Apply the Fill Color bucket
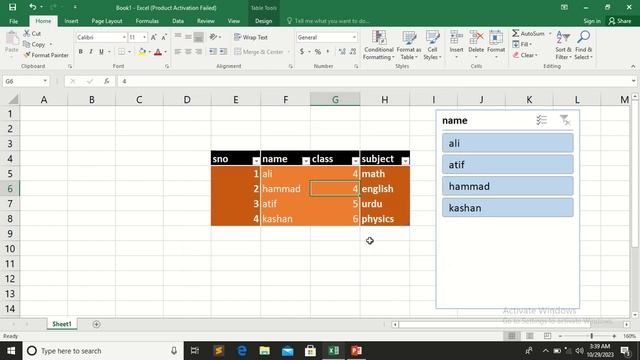Image resolution: width=640 pixels, height=360 pixels. 142,52
